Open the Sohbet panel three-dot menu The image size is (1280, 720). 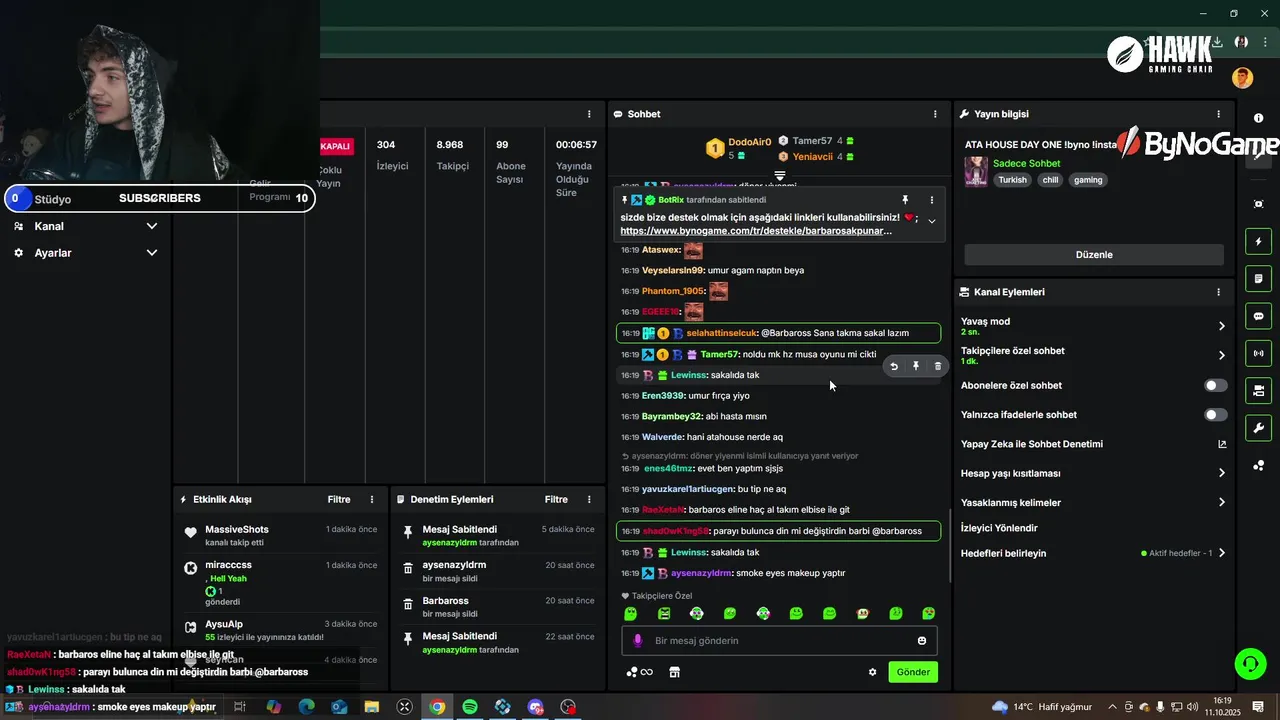(934, 114)
